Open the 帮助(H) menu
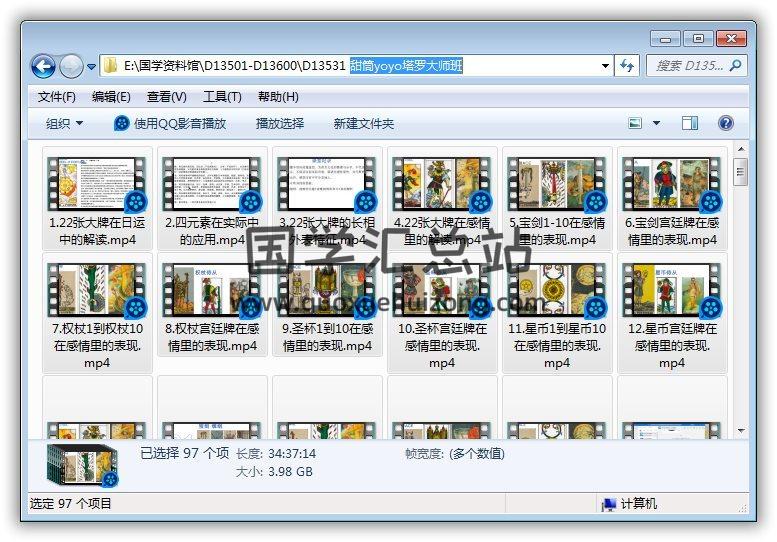Image resolution: width=777 pixels, height=542 pixels. coord(278,97)
